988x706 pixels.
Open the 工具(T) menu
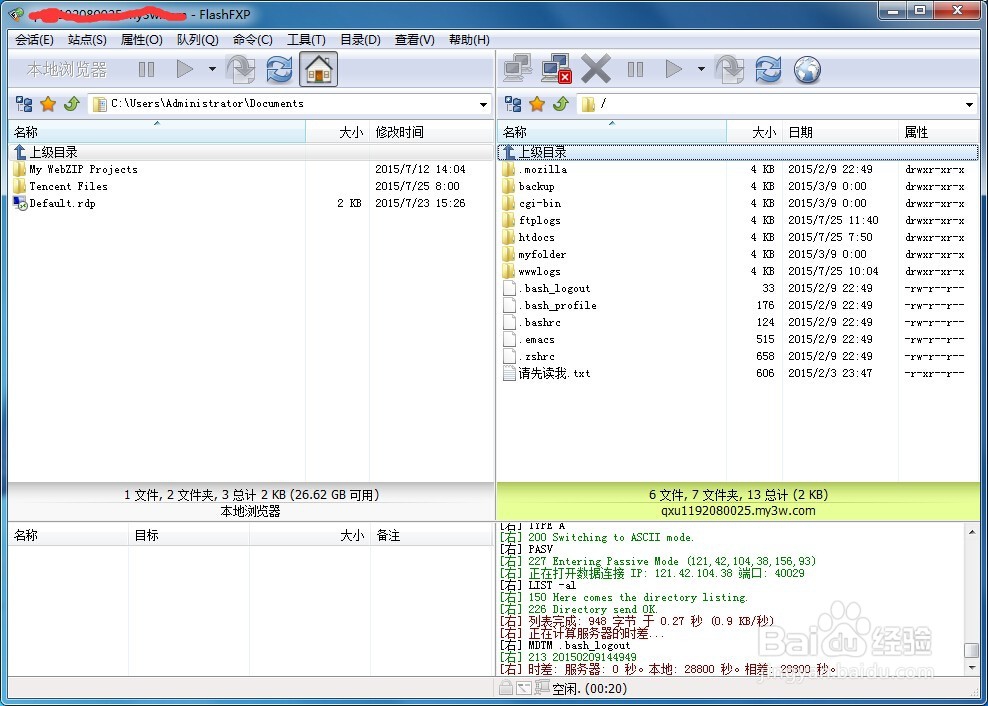pos(306,40)
